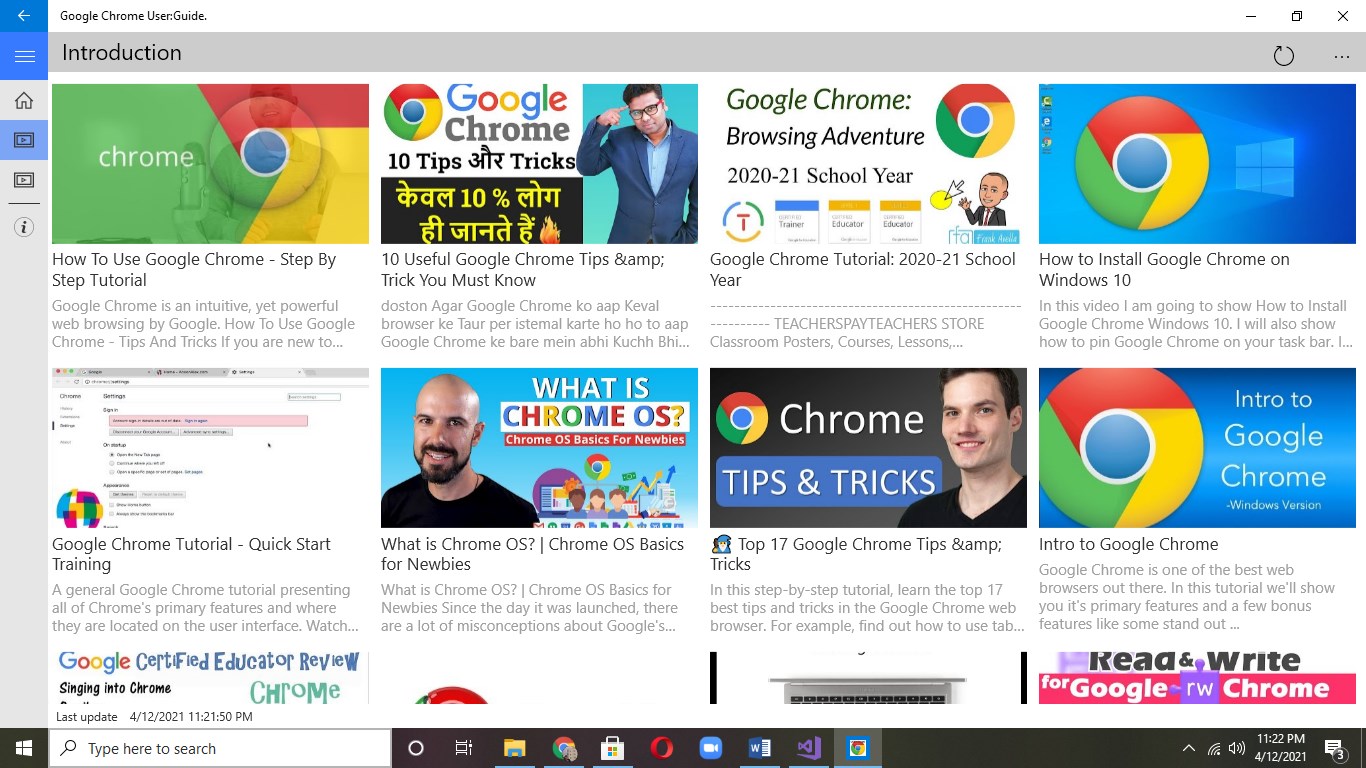Click title 'Google Chrome Tutorial - Quick Start Training'
This screenshot has width=1366, height=768.
point(191,554)
